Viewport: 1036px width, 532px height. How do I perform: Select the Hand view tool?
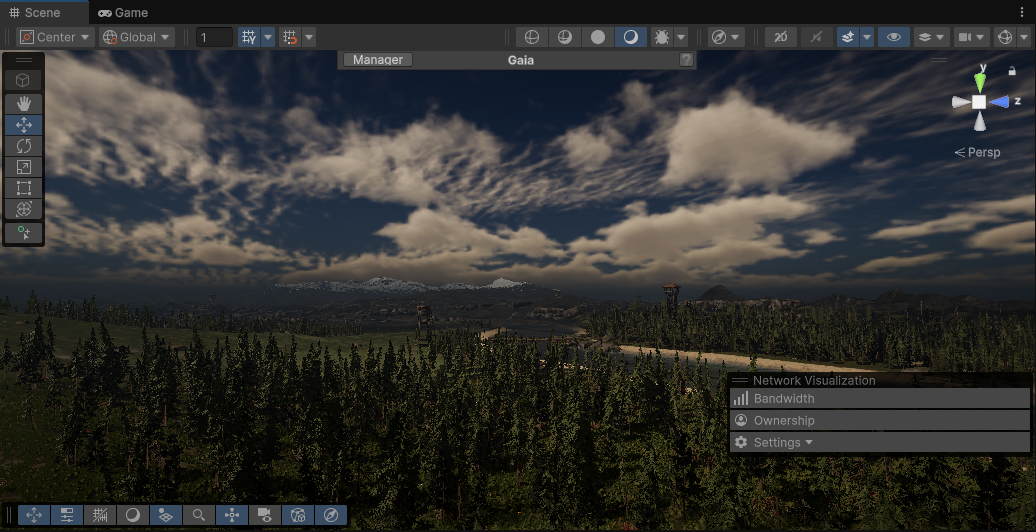coord(24,103)
